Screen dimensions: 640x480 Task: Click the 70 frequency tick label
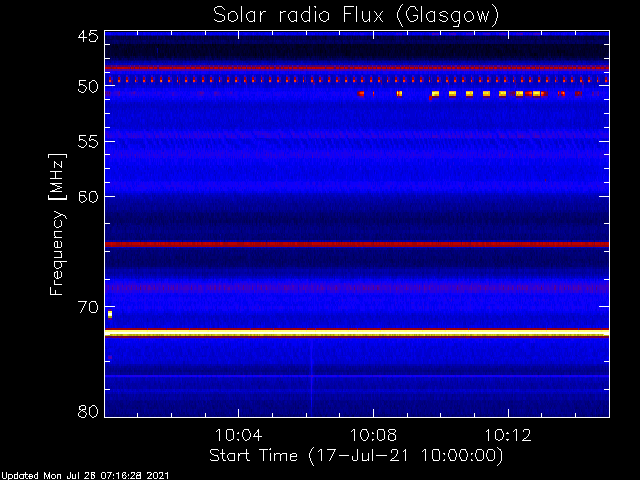coord(88,307)
